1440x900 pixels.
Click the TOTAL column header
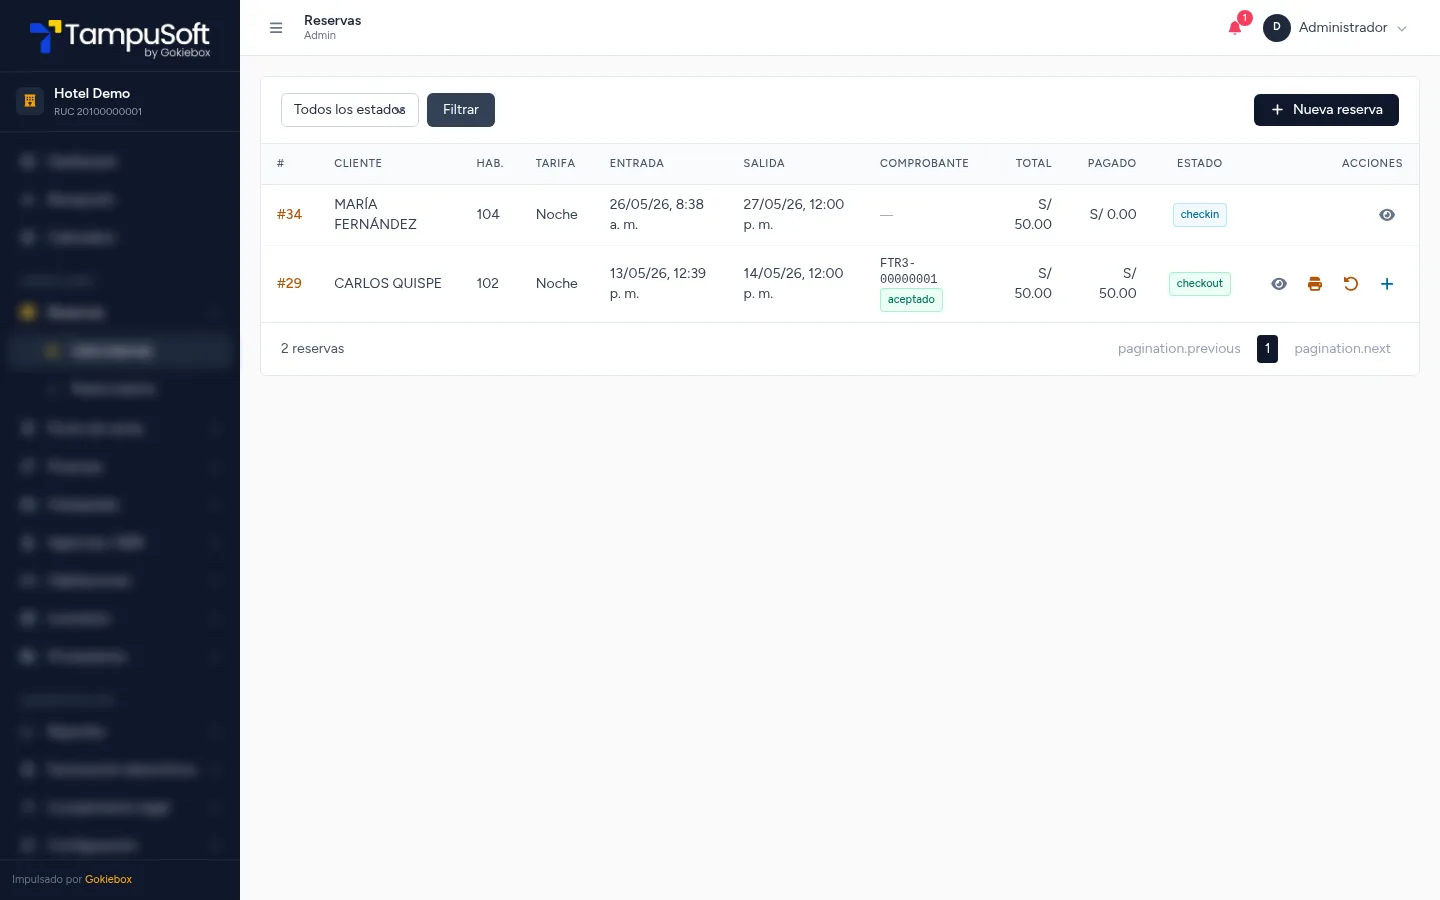point(1034,163)
